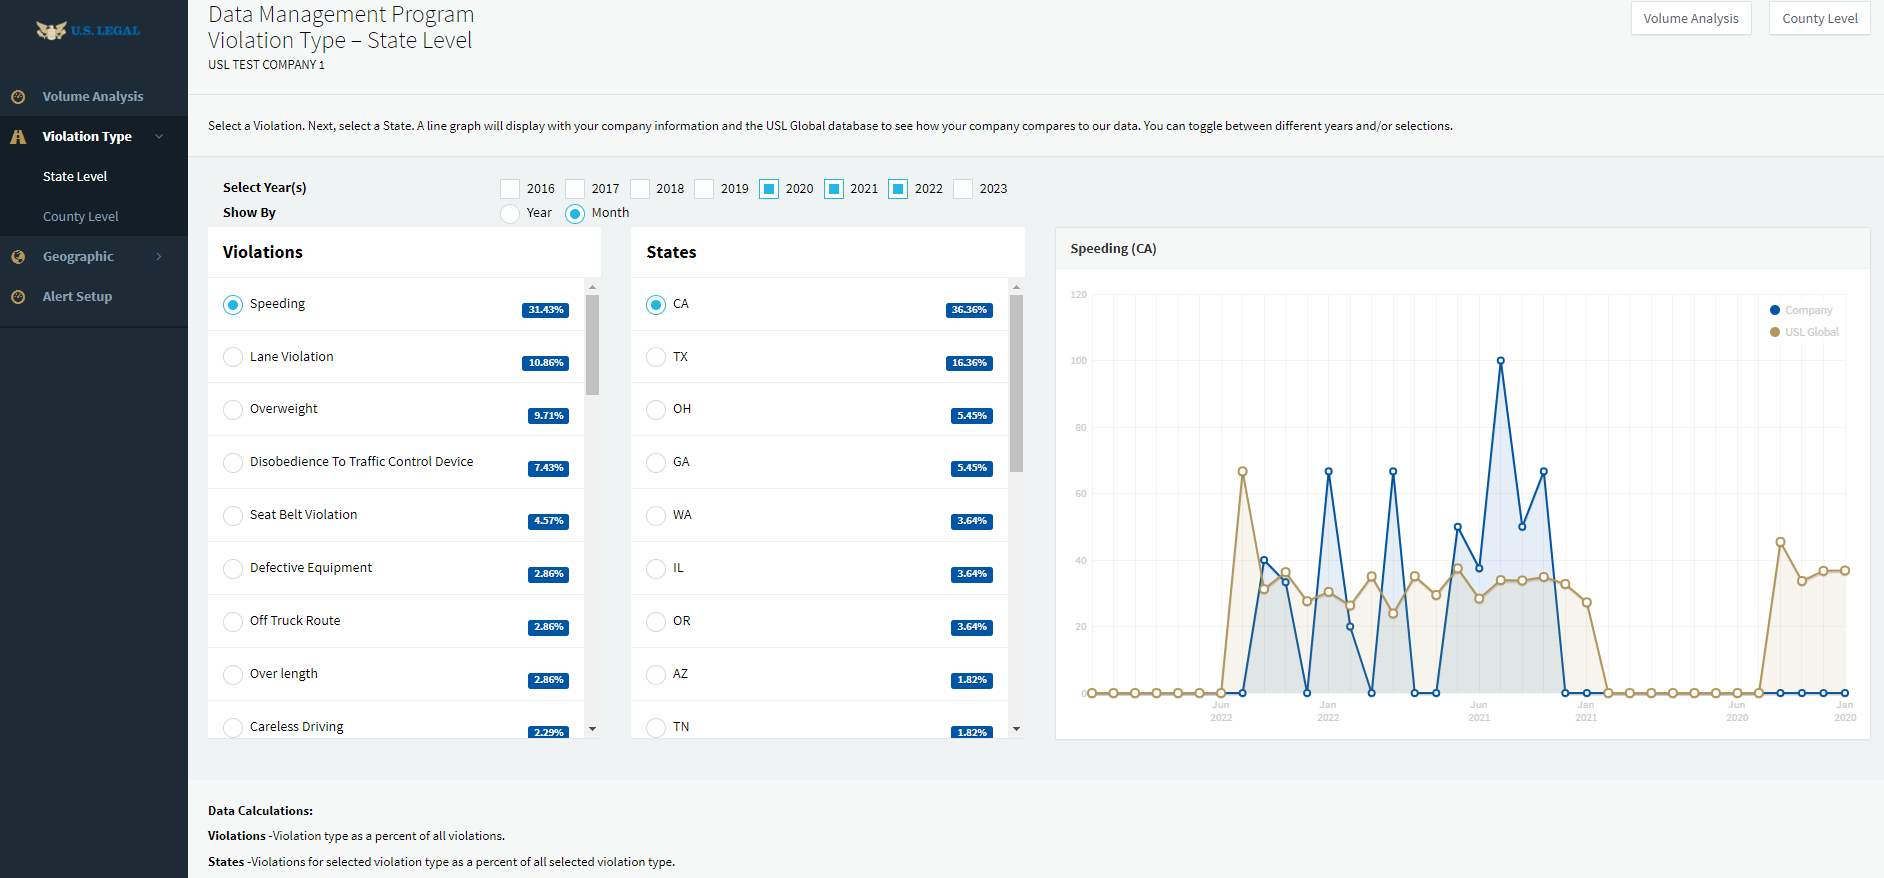Select the Speeding violation radio

[x=233, y=305]
